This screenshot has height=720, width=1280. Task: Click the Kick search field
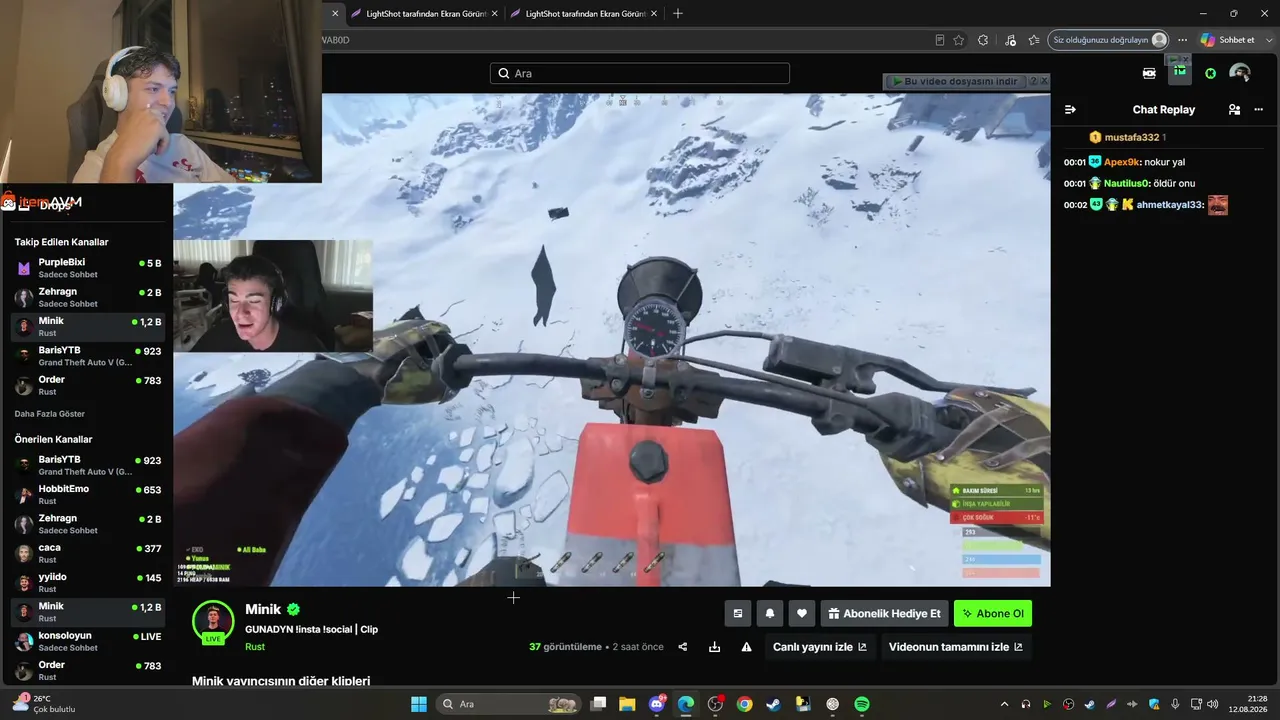click(x=640, y=73)
